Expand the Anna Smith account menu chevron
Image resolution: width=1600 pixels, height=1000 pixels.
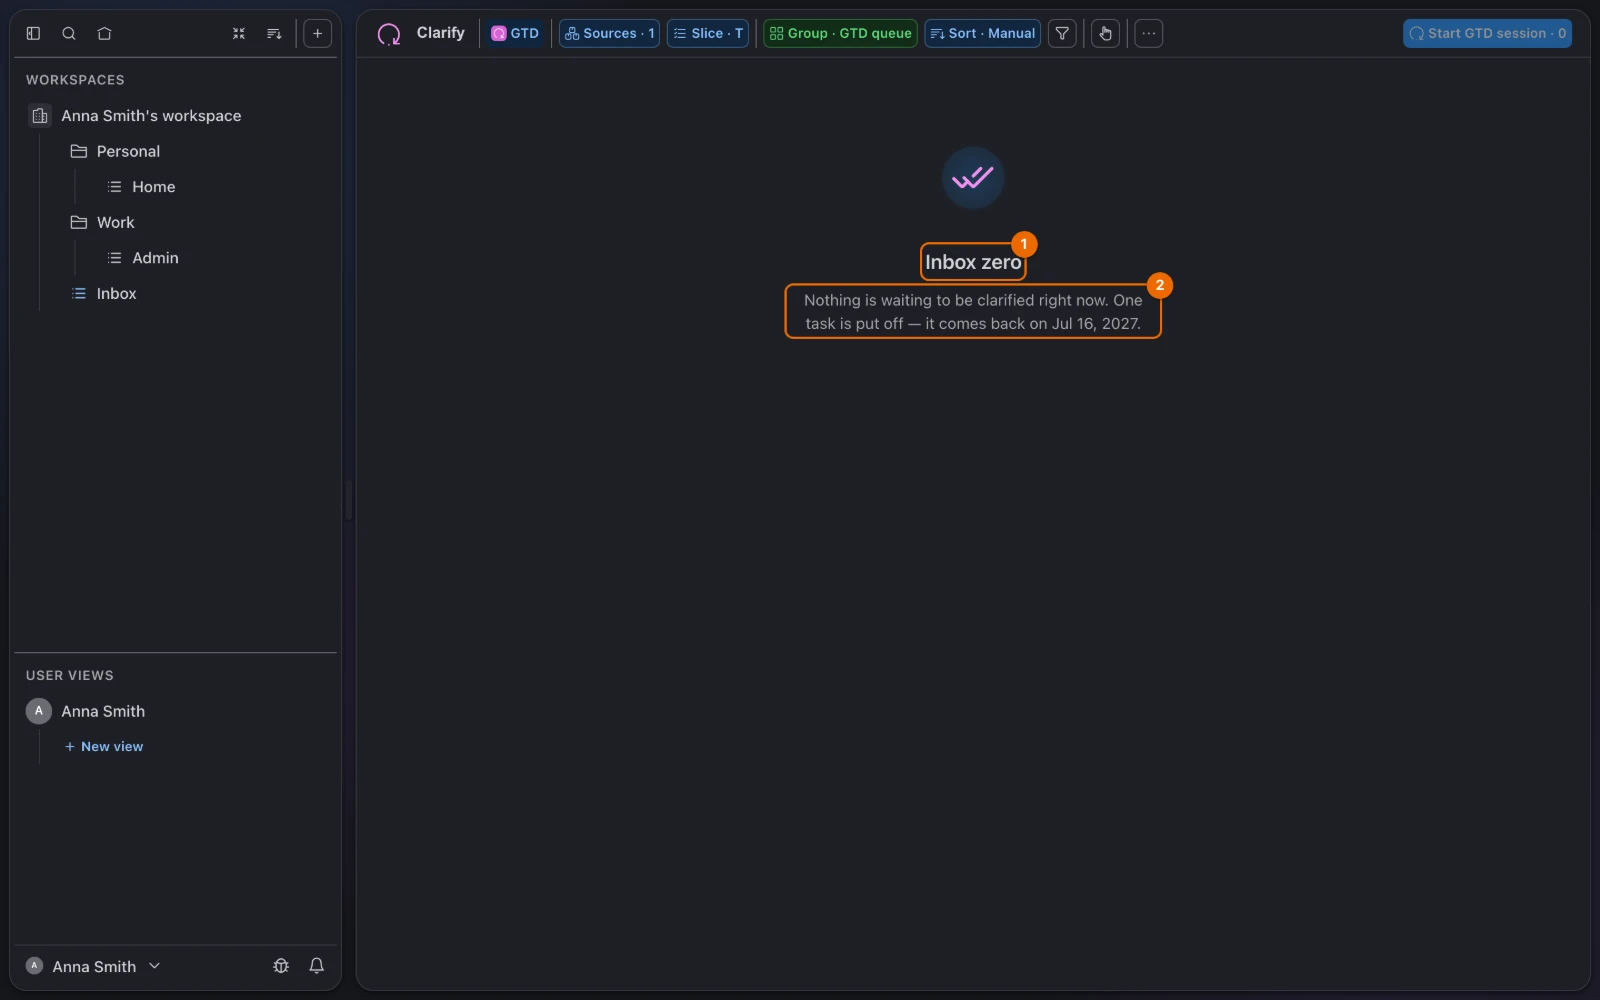click(x=154, y=966)
